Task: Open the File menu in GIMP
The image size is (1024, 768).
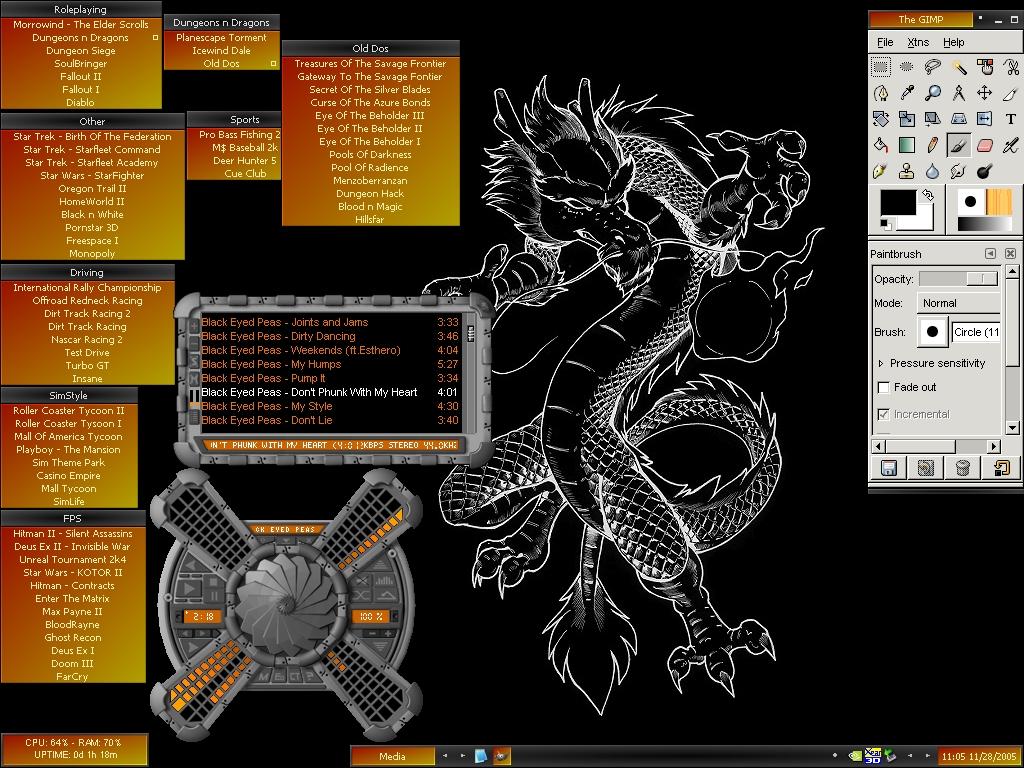Action: [885, 42]
